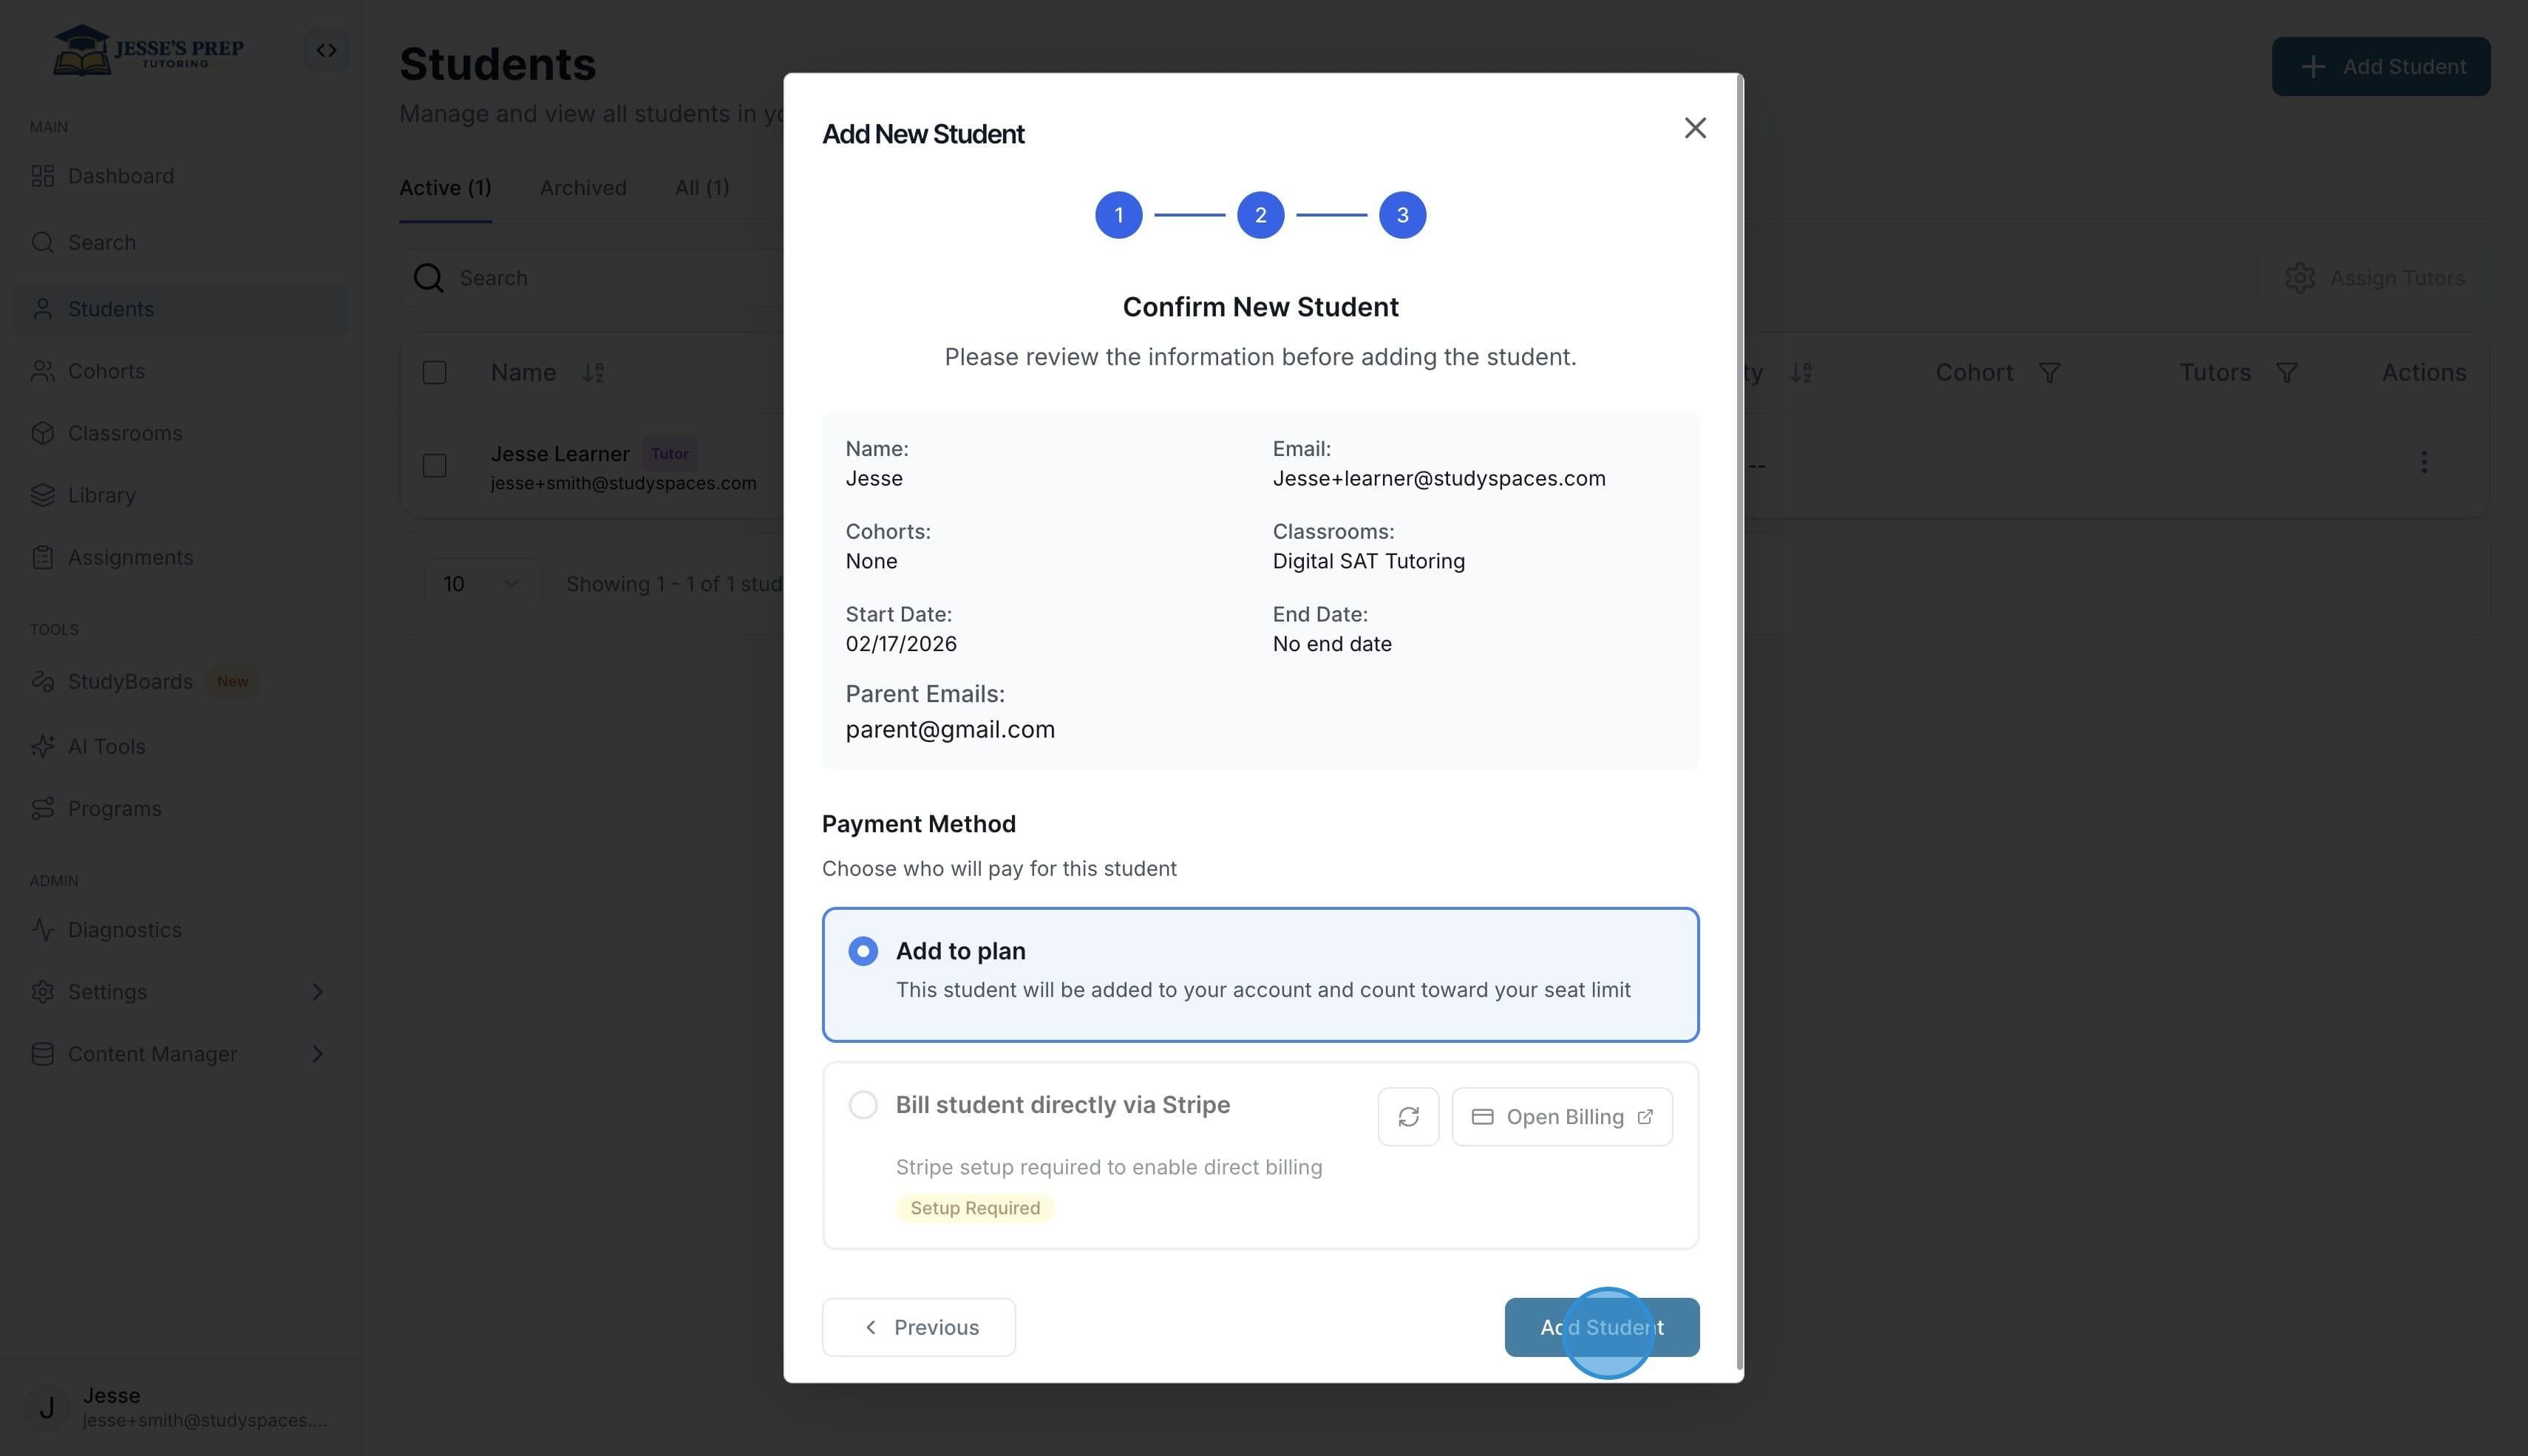Click the StudyBoards New badge
2528x1456 pixels.
pos(233,681)
